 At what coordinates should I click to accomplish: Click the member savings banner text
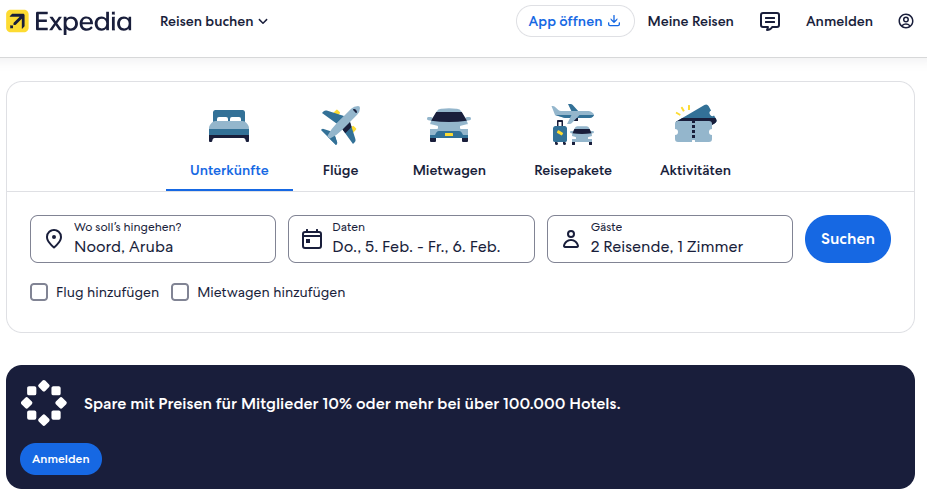pyautogui.click(x=352, y=404)
